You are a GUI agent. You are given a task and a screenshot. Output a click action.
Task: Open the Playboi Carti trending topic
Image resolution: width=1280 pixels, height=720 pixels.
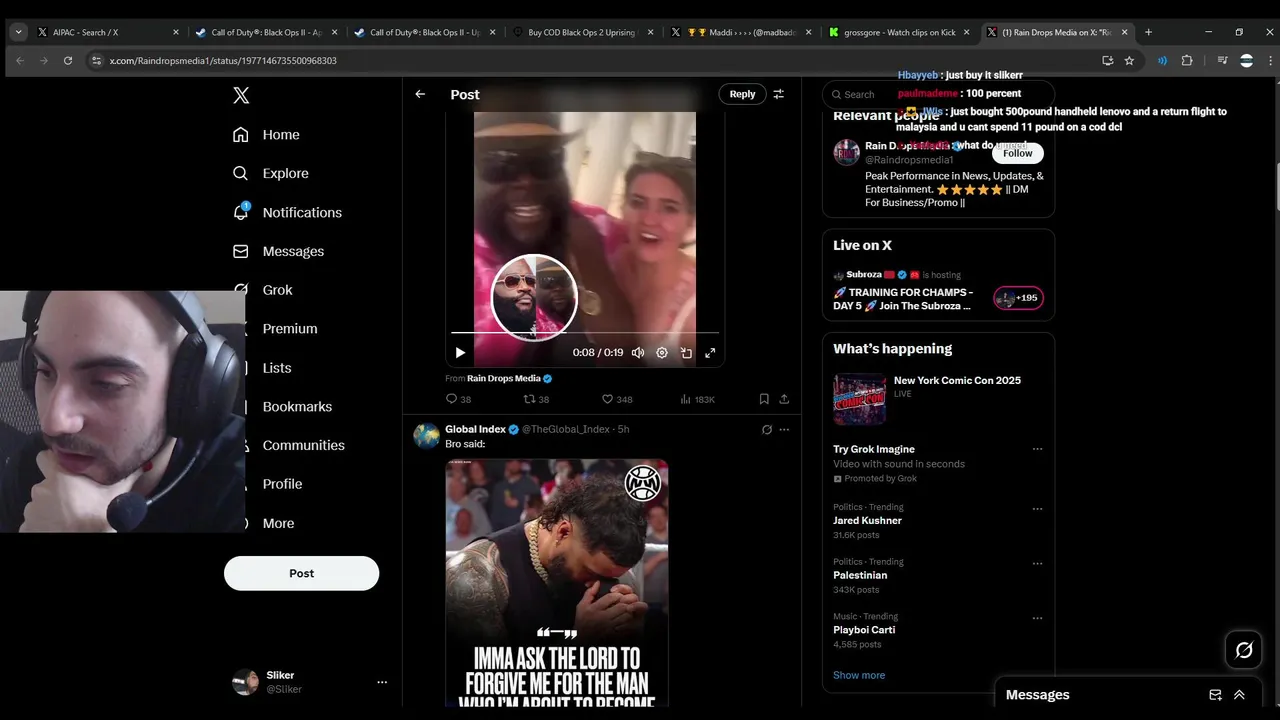click(865, 630)
